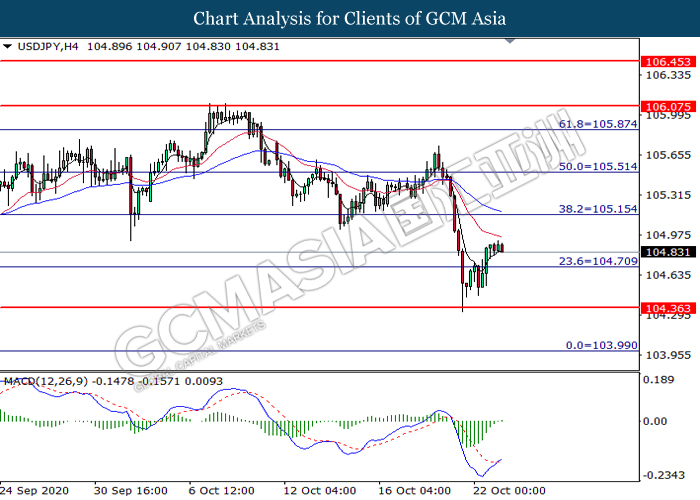Viewport: 700px width, 500px height.
Task: Click the 106.453 red price label
Action: point(668,62)
